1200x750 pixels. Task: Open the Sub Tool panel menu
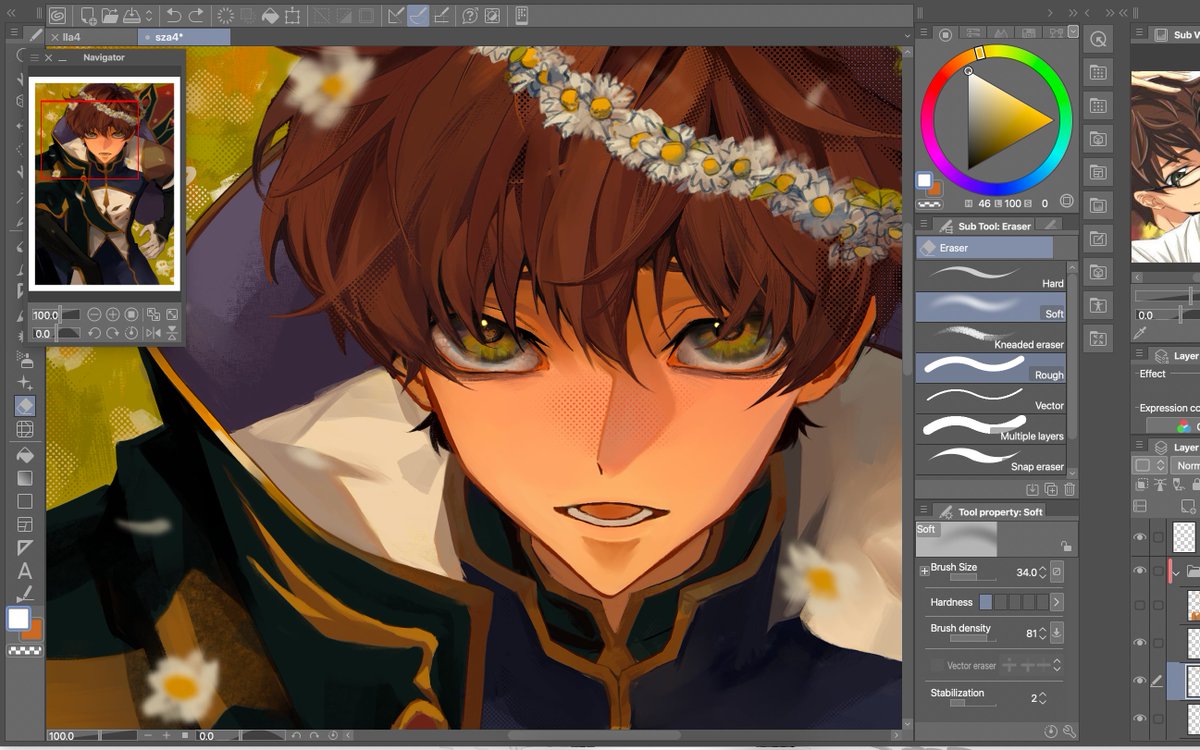pos(923,226)
